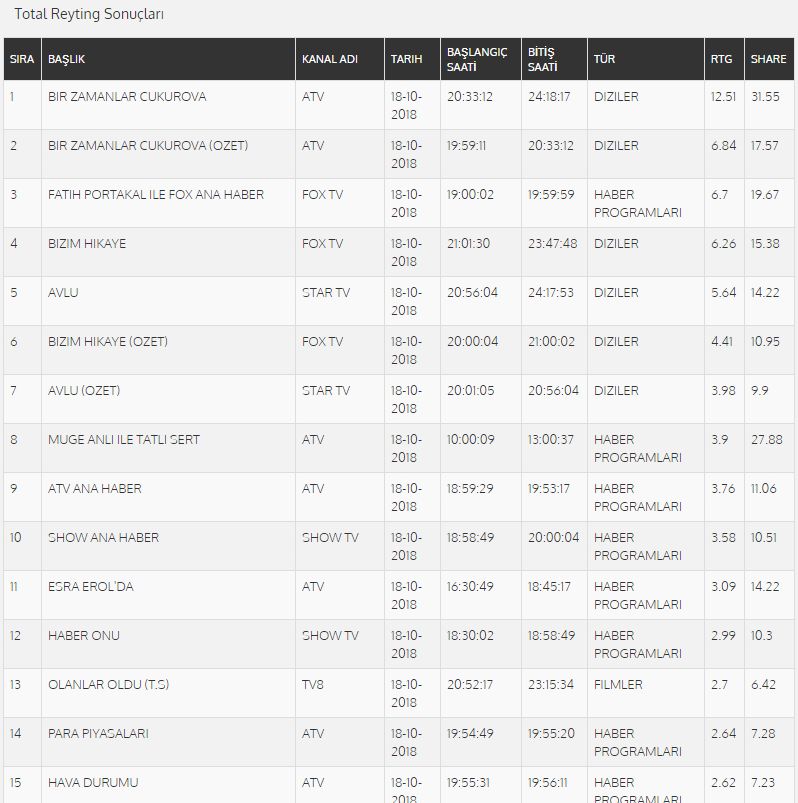Click SHARE value 9.9
The width and height of the screenshot is (798, 803).
(x=760, y=391)
